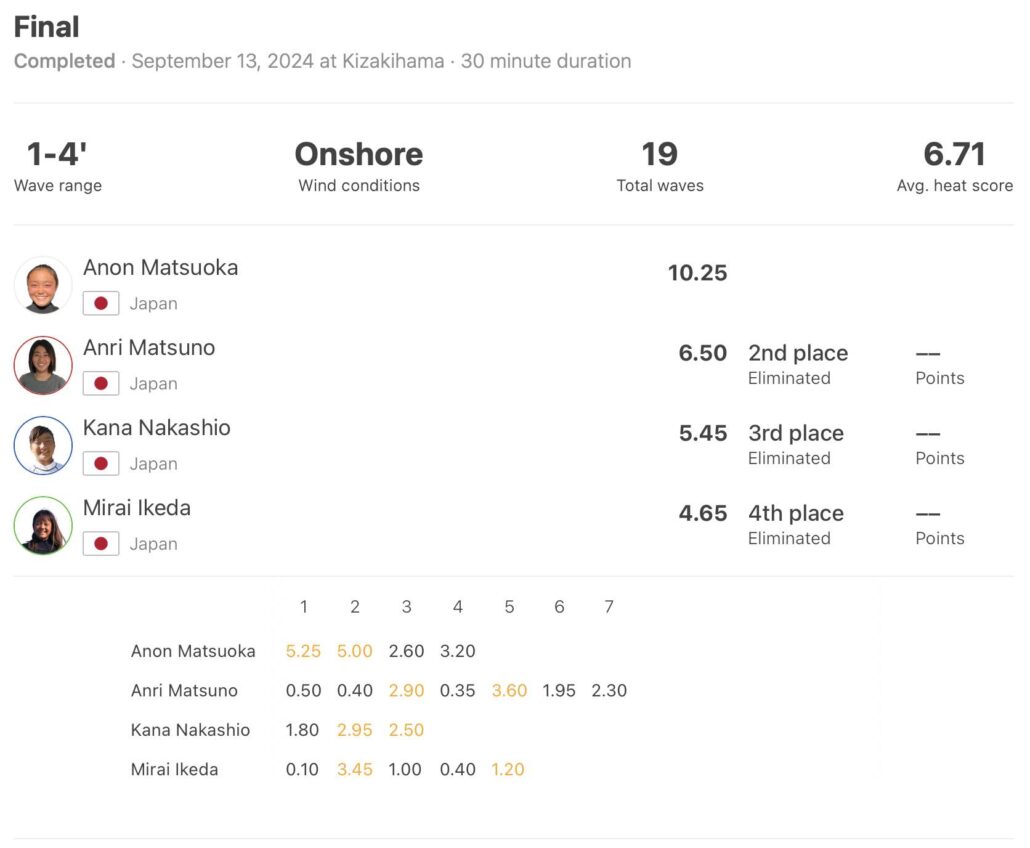1030x848 pixels.
Task: Click Japan flag icon under Kana Nakashio
Action: click(x=101, y=464)
